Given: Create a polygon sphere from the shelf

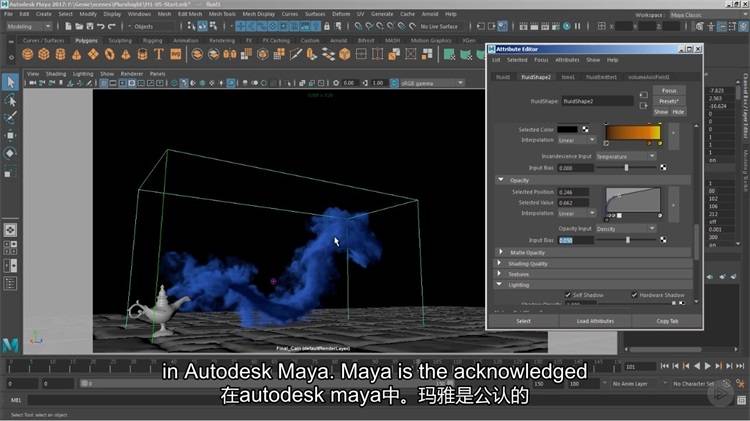Looking at the screenshot, I should [x=28, y=55].
